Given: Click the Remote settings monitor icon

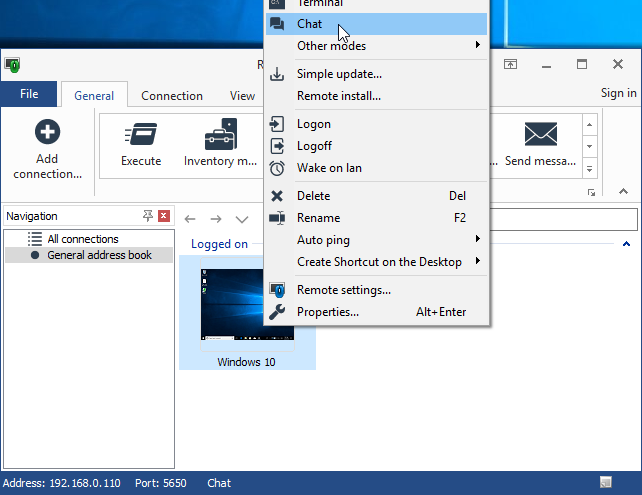Looking at the screenshot, I should pos(277,290).
